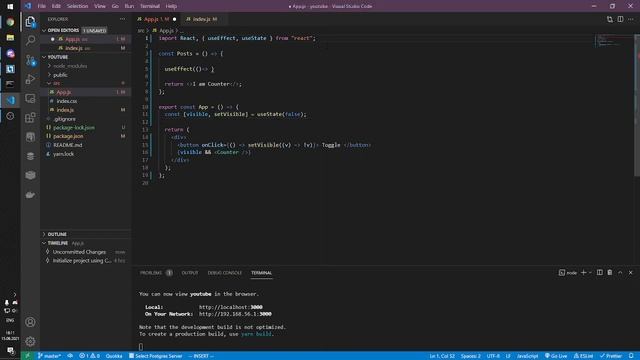Open the notifications bell in status bar
640x360 pixels.
point(631,356)
